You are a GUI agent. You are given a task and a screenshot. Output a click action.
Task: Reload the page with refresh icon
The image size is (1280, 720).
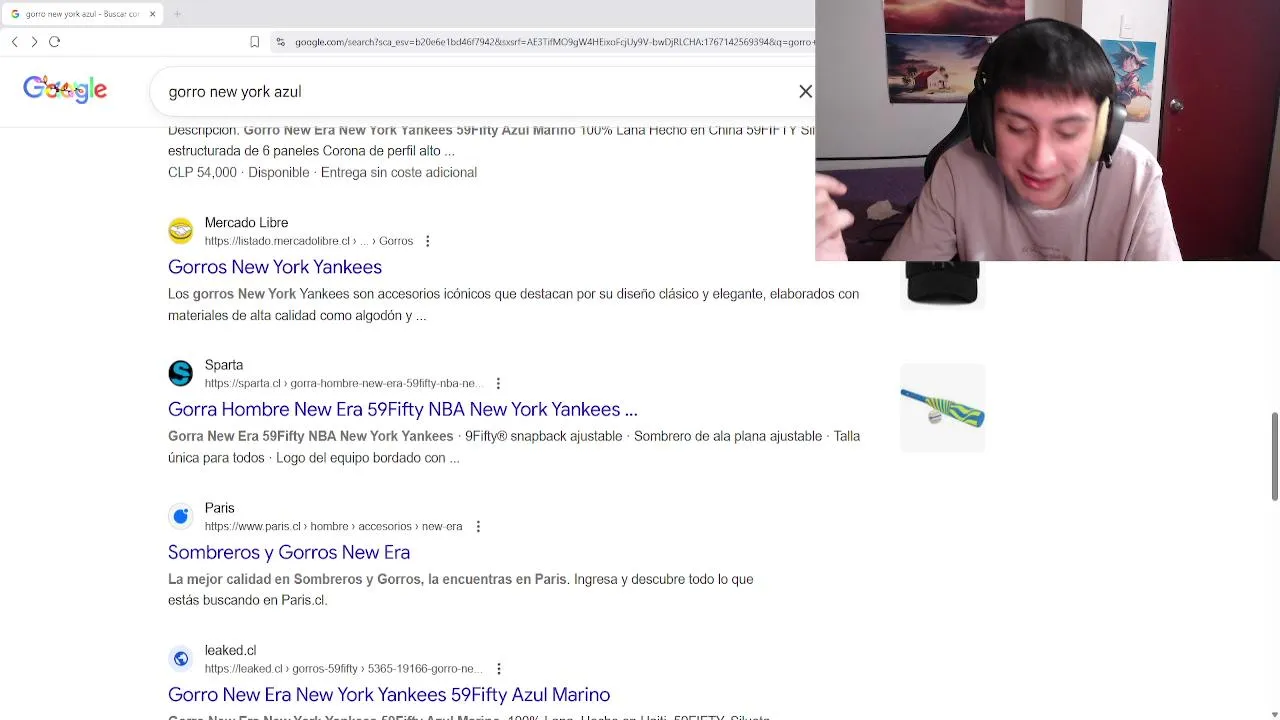tap(54, 41)
